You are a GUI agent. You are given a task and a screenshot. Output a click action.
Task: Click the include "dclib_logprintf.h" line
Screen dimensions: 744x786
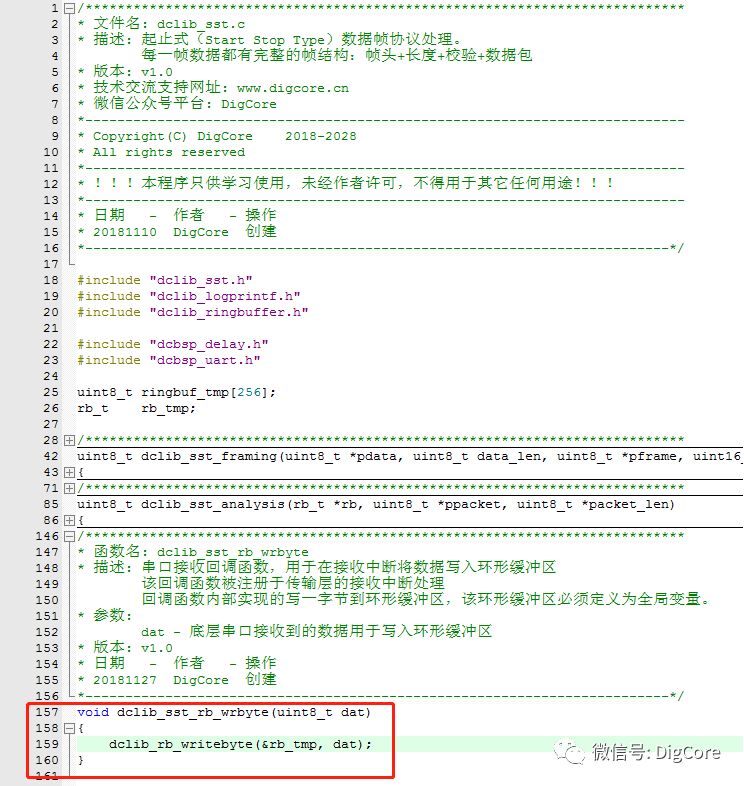[x=189, y=296]
